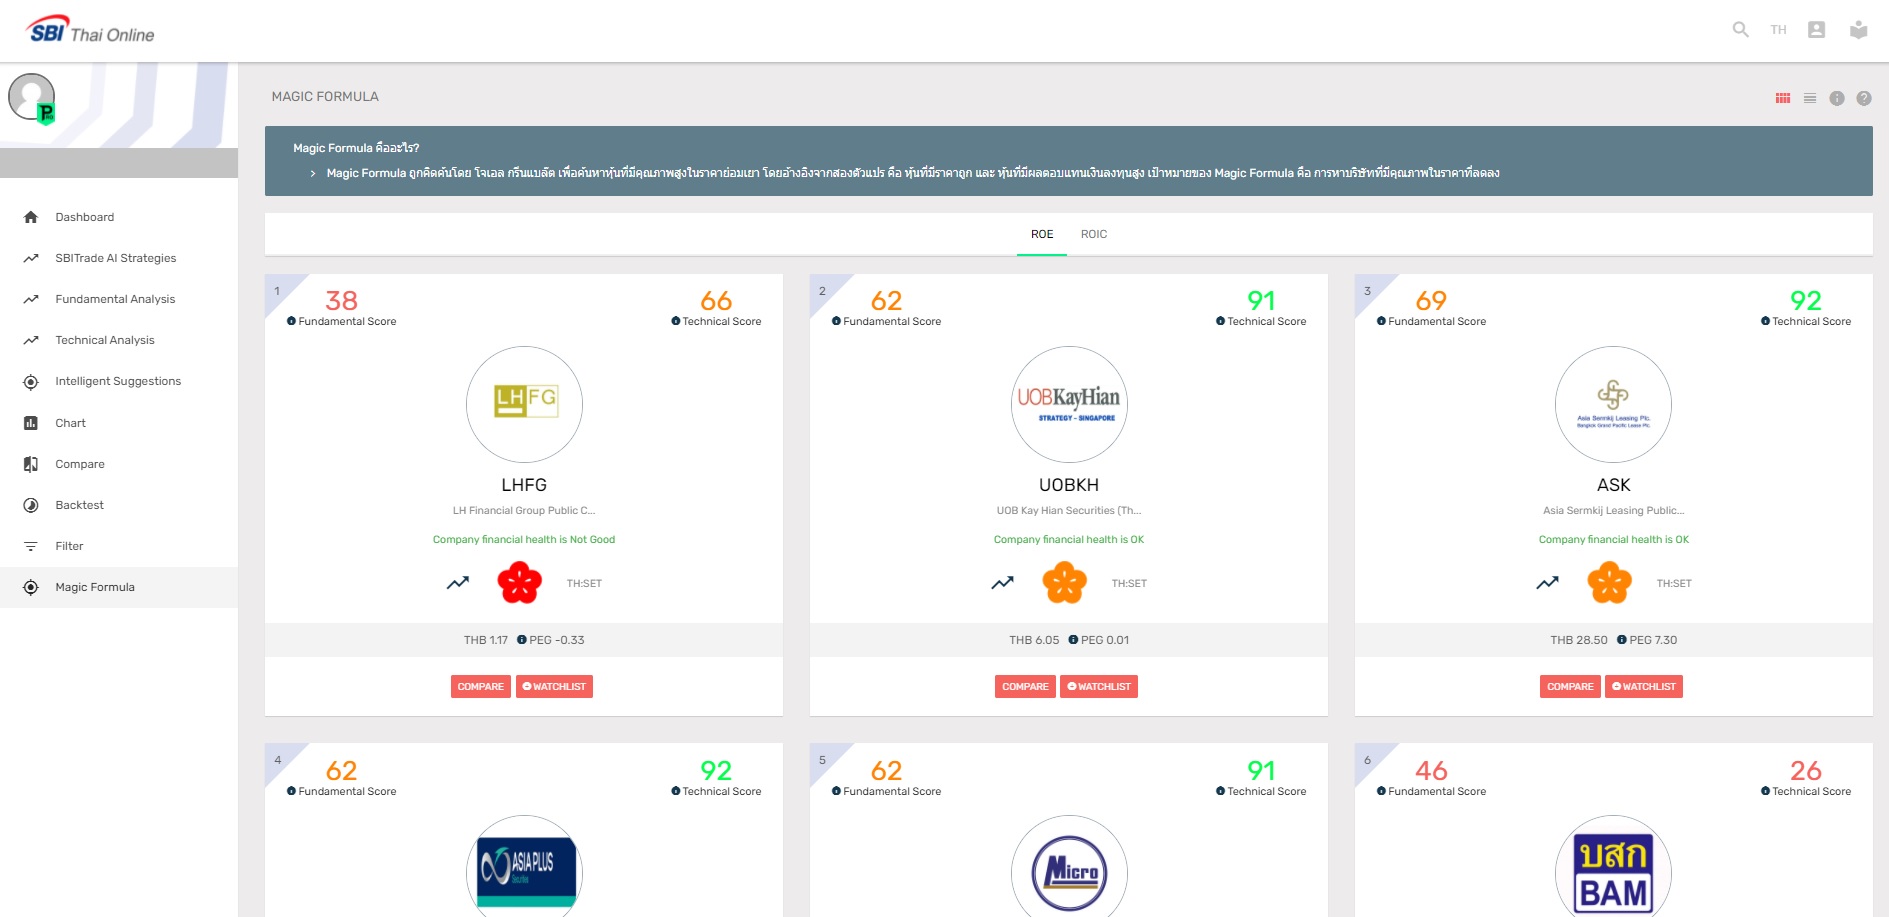Viewport: 1889px width, 917px height.
Task: Click LHFG Technical Score info icon
Action: [676, 321]
